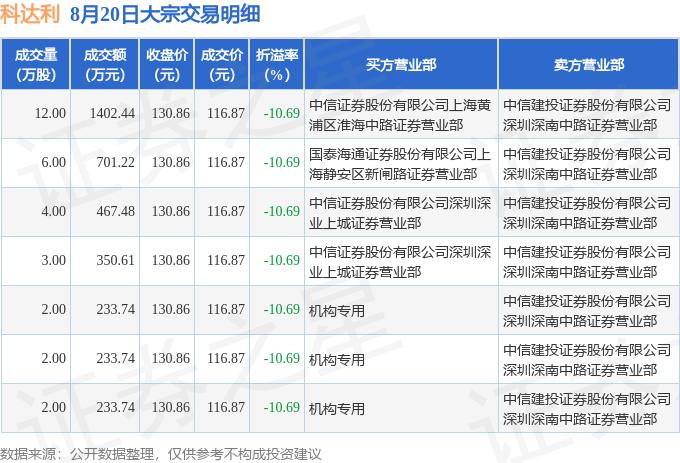680x463 pixels.
Task: Click 116.87 trade price in the 1402.44 row
Action: 226,114
